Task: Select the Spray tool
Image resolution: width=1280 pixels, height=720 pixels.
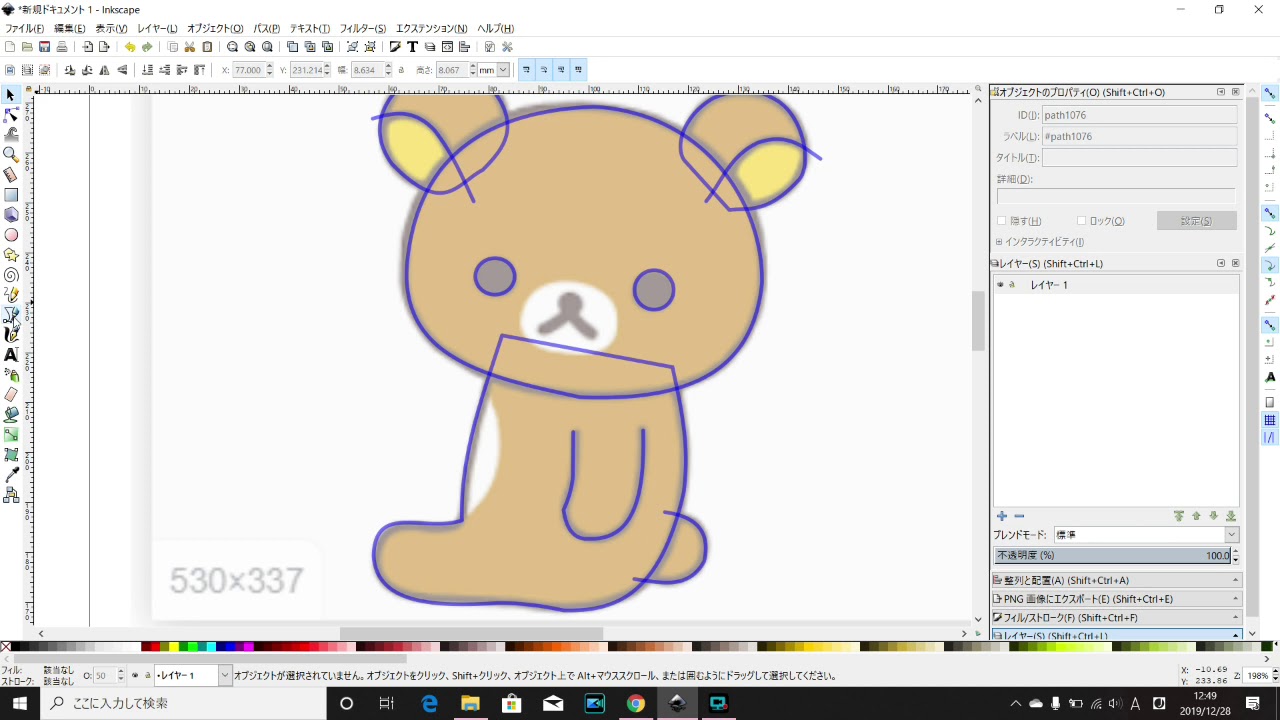Action: coord(11,375)
